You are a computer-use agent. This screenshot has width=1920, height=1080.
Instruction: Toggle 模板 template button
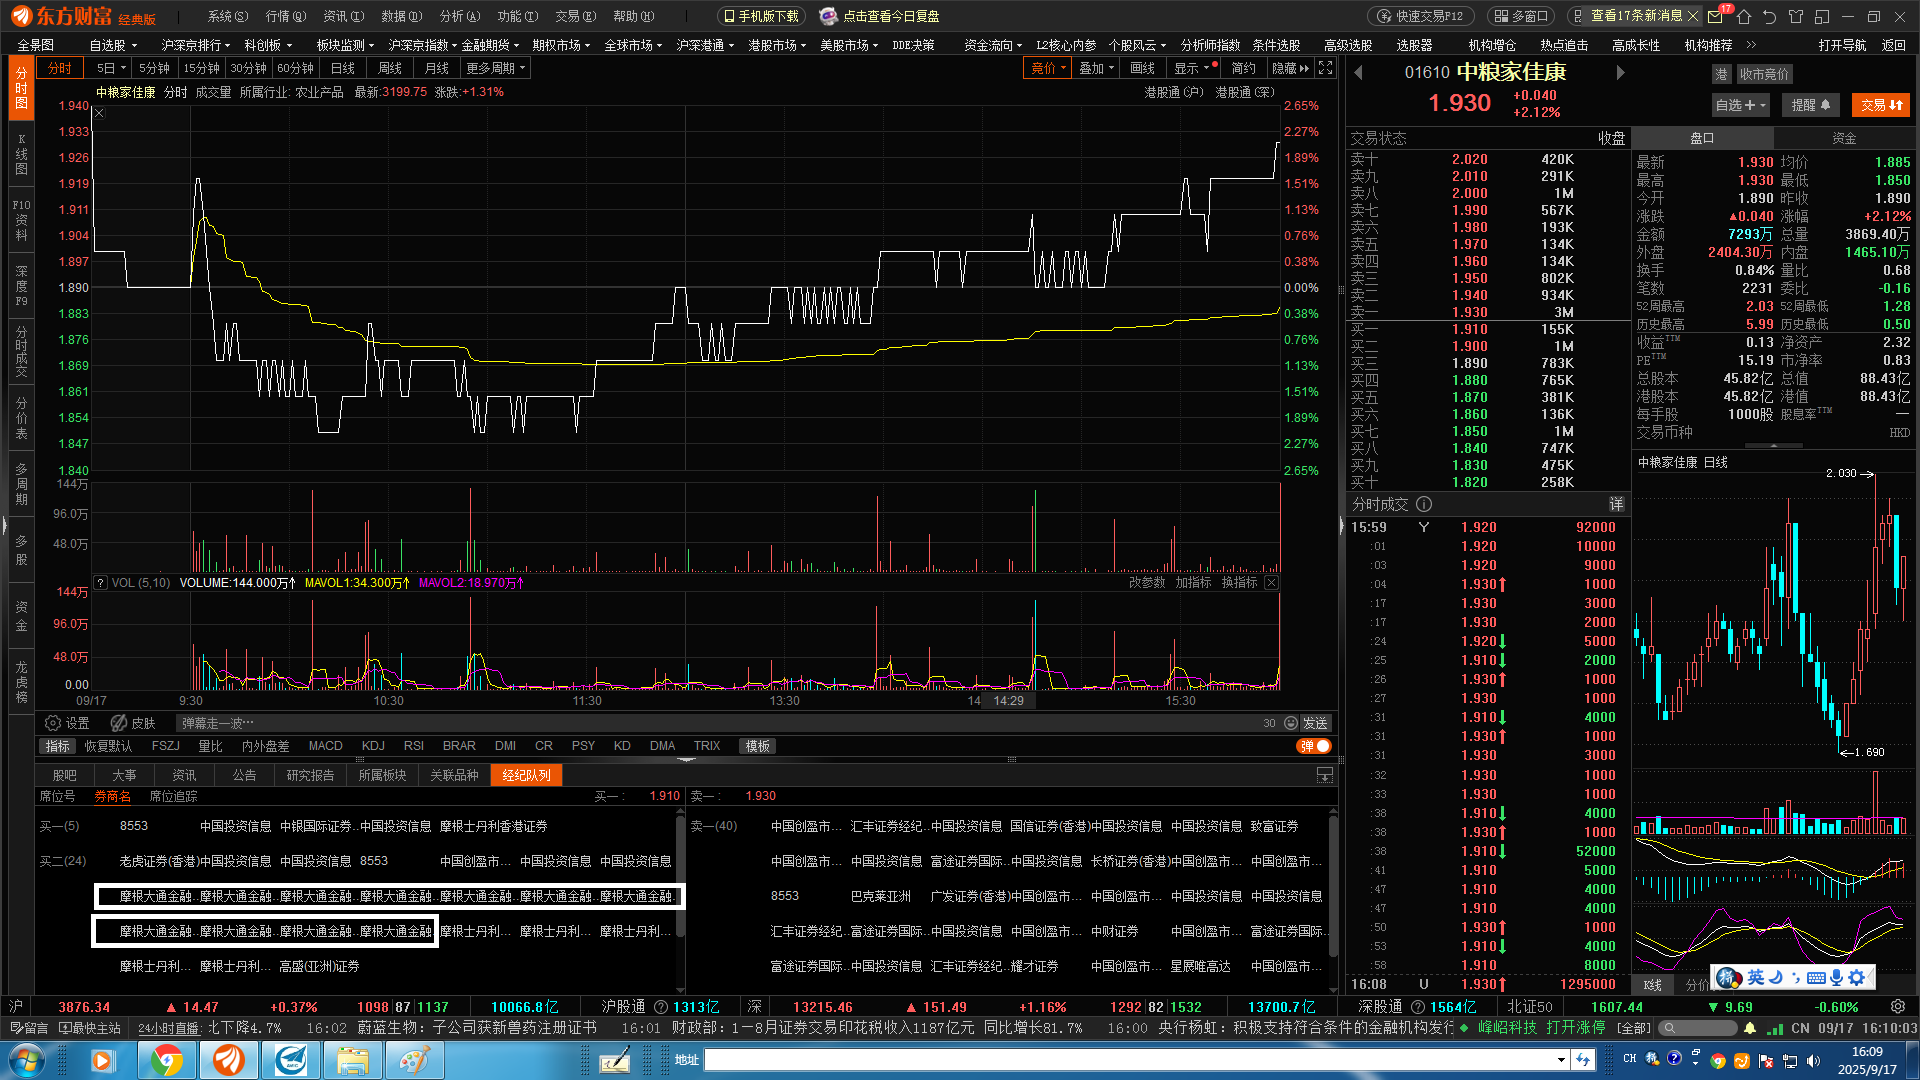click(757, 746)
